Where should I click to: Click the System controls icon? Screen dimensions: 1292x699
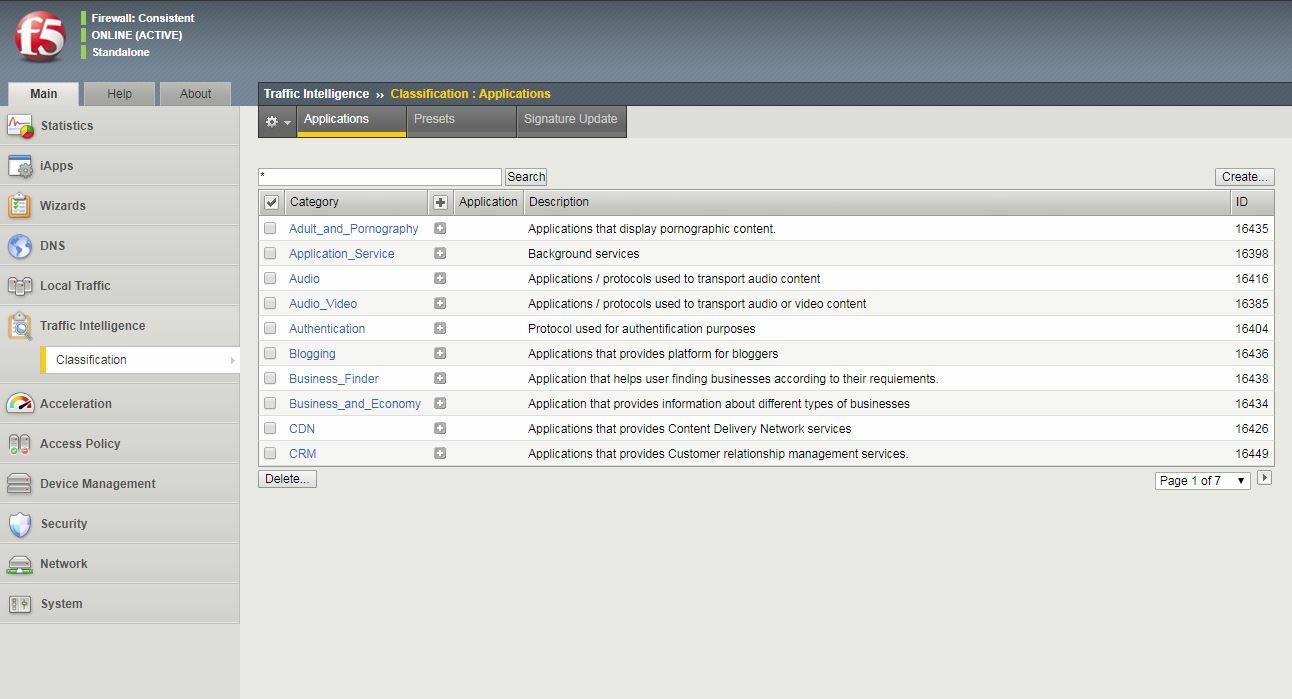(20, 604)
